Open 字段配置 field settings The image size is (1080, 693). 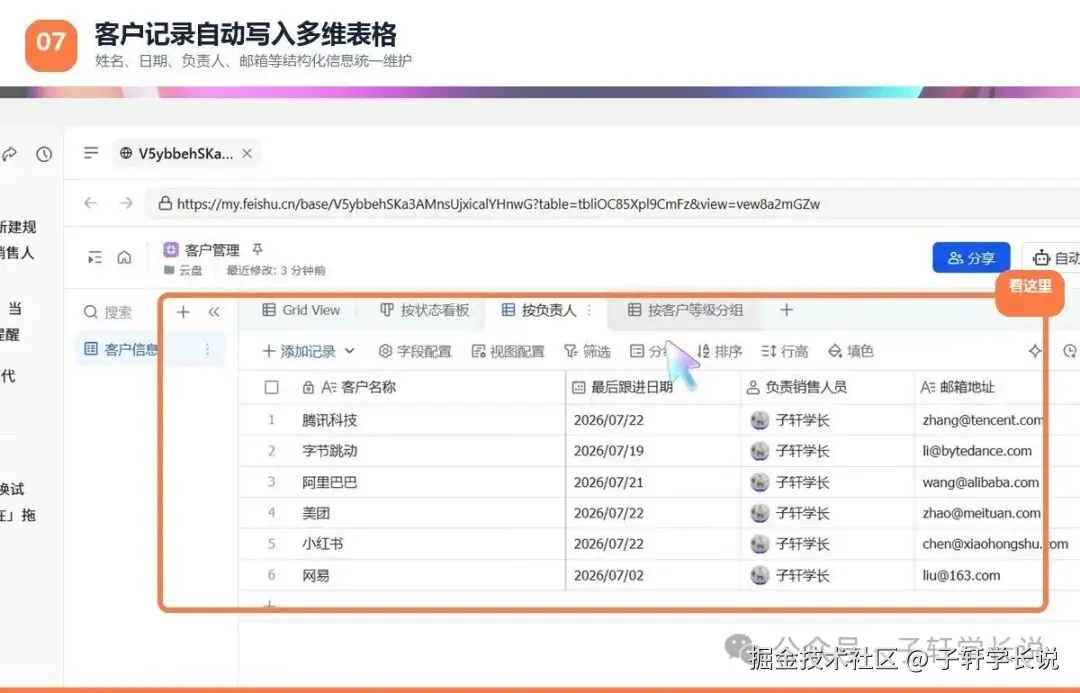click(x=415, y=351)
